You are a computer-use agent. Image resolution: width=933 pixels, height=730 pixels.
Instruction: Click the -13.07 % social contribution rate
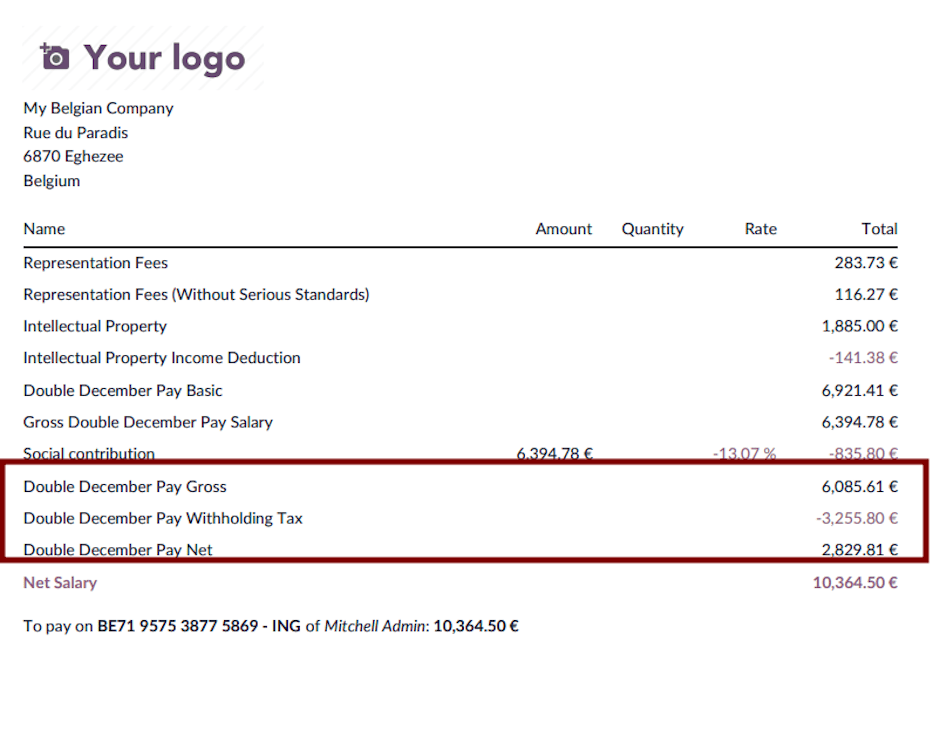coord(744,454)
